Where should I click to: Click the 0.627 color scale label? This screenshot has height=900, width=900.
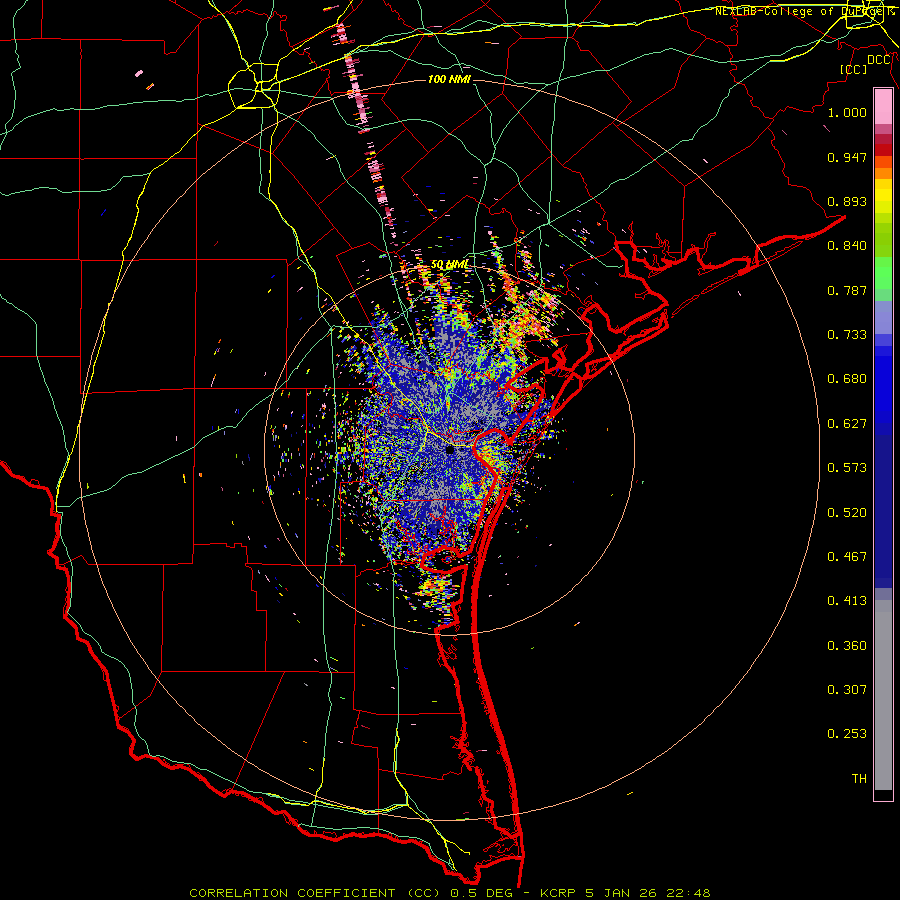click(847, 424)
